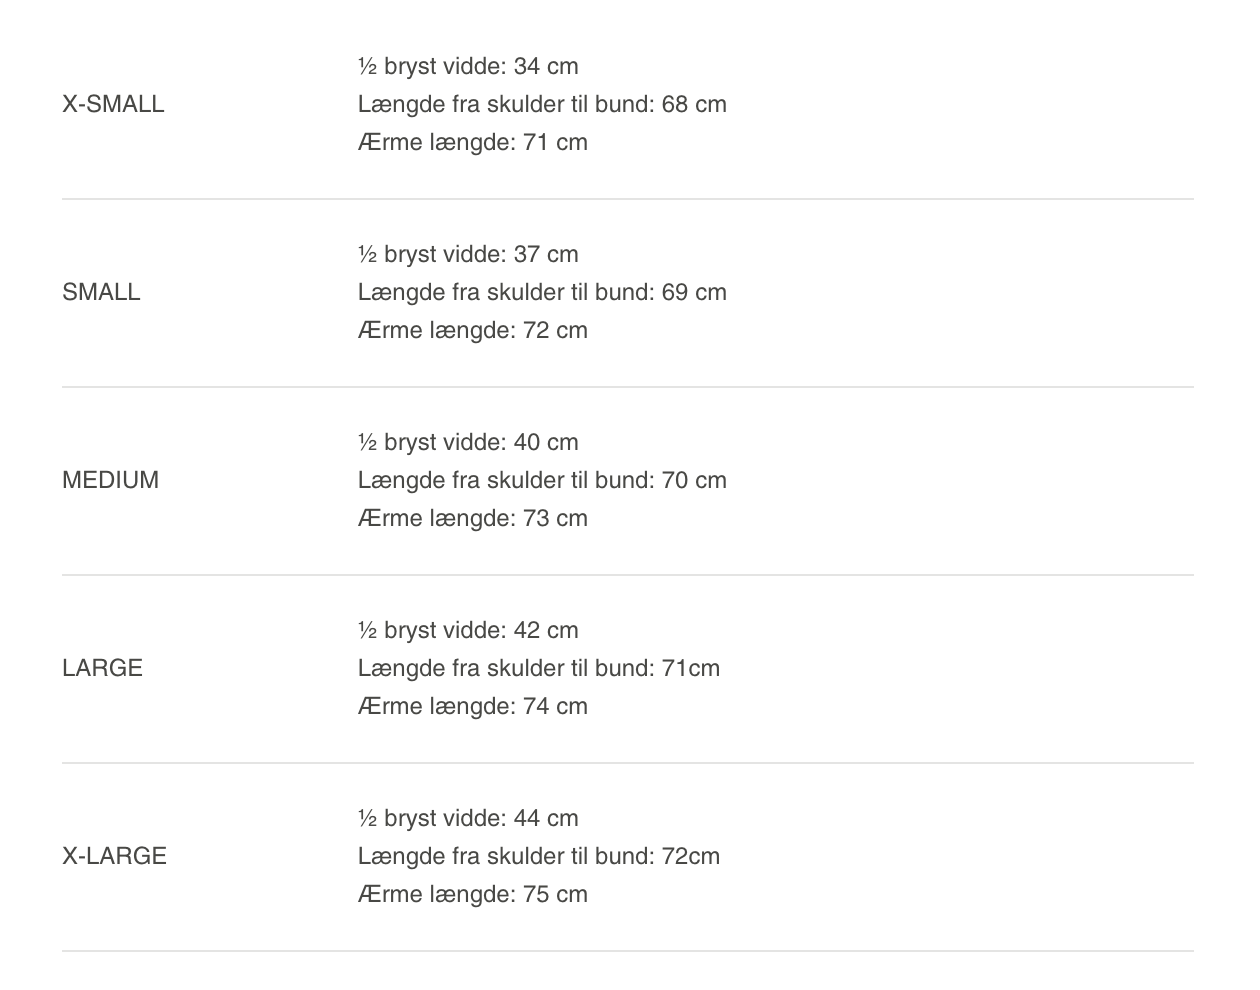This screenshot has width=1260, height=990.
Task: Select the X-LARGE size label
Action: pyautogui.click(x=114, y=856)
